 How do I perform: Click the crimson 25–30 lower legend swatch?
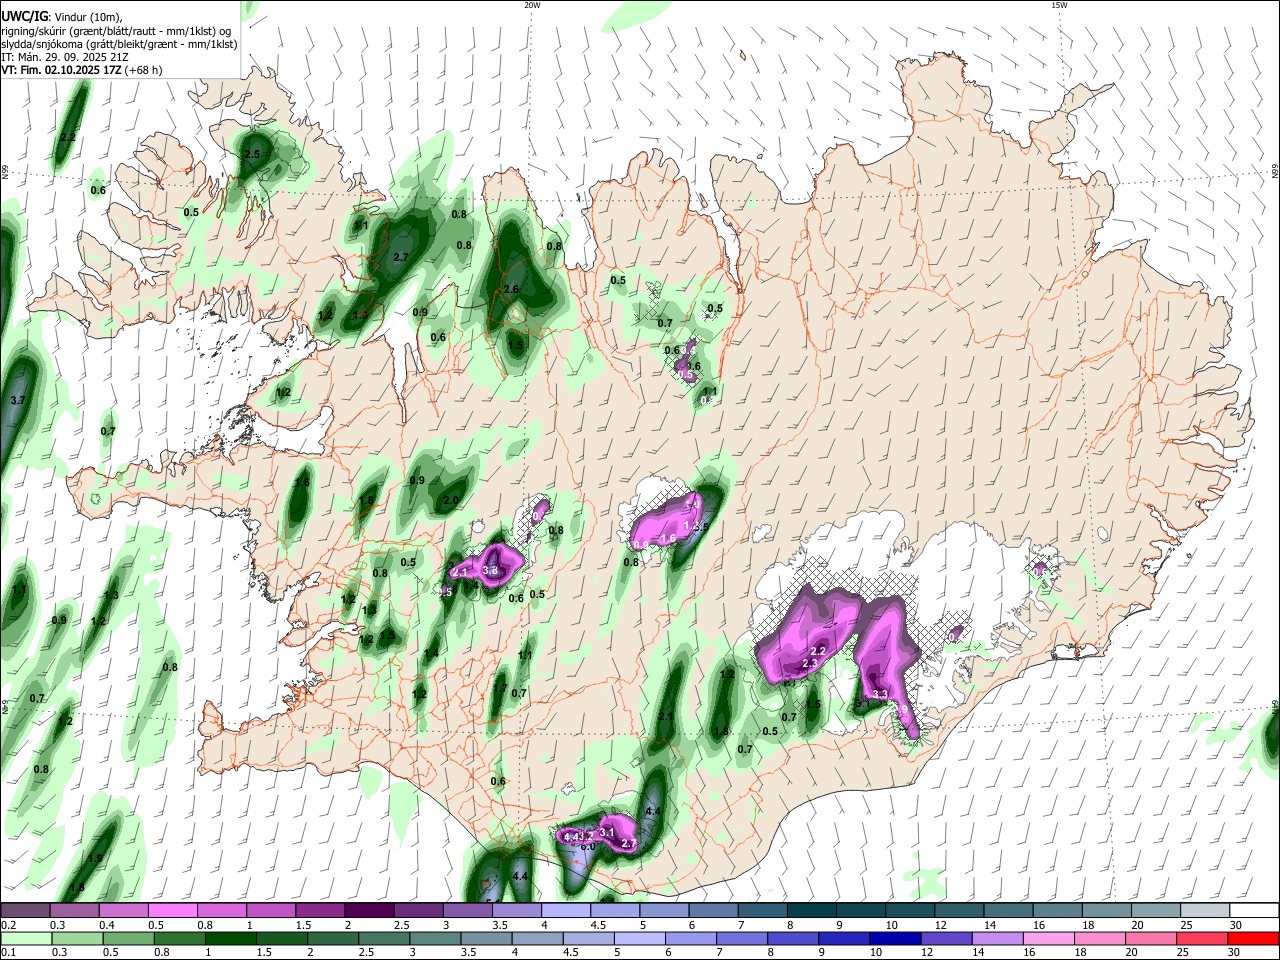click(1203, 939)
